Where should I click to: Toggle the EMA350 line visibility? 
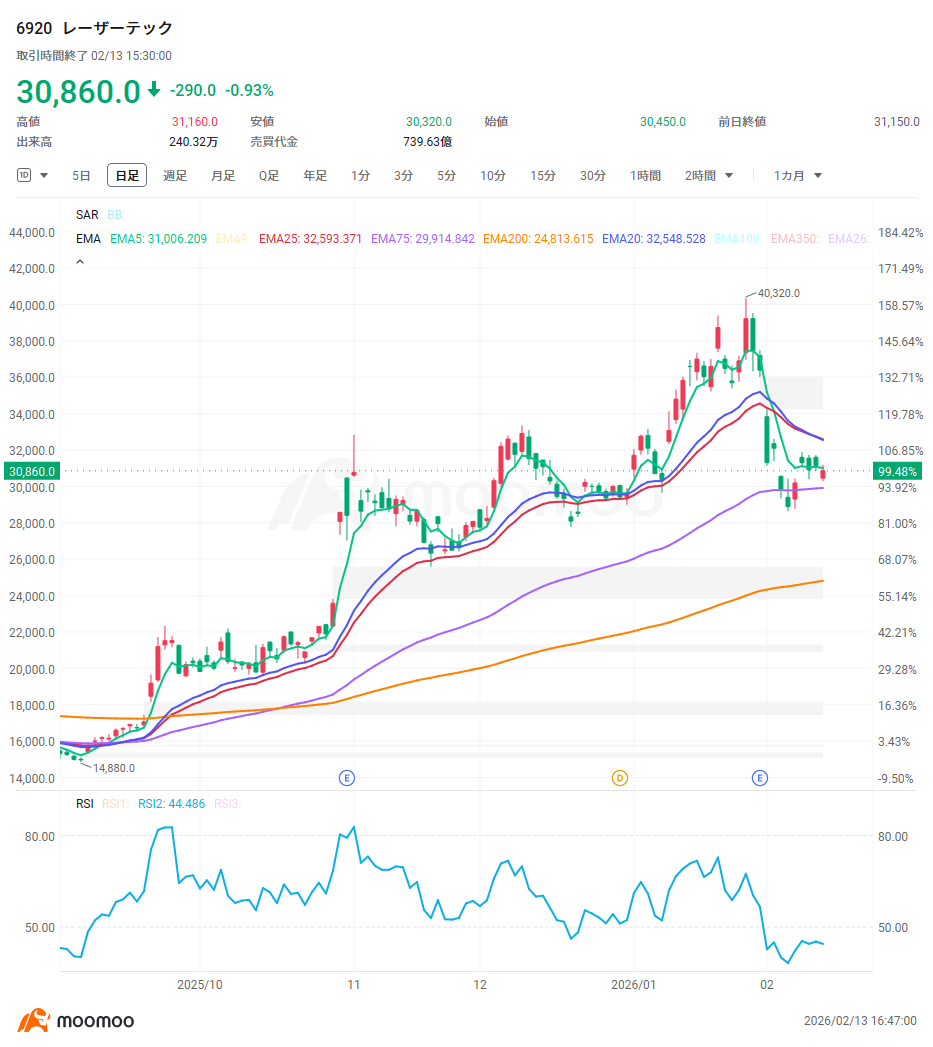point(795,239)
